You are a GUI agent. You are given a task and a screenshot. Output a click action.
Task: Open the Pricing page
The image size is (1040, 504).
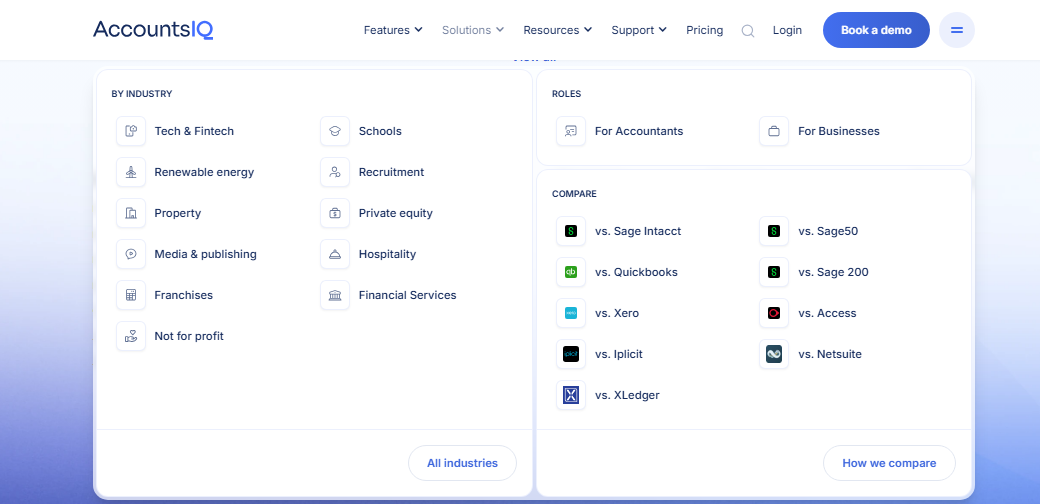pyautogui.click(x=704, y=30)
